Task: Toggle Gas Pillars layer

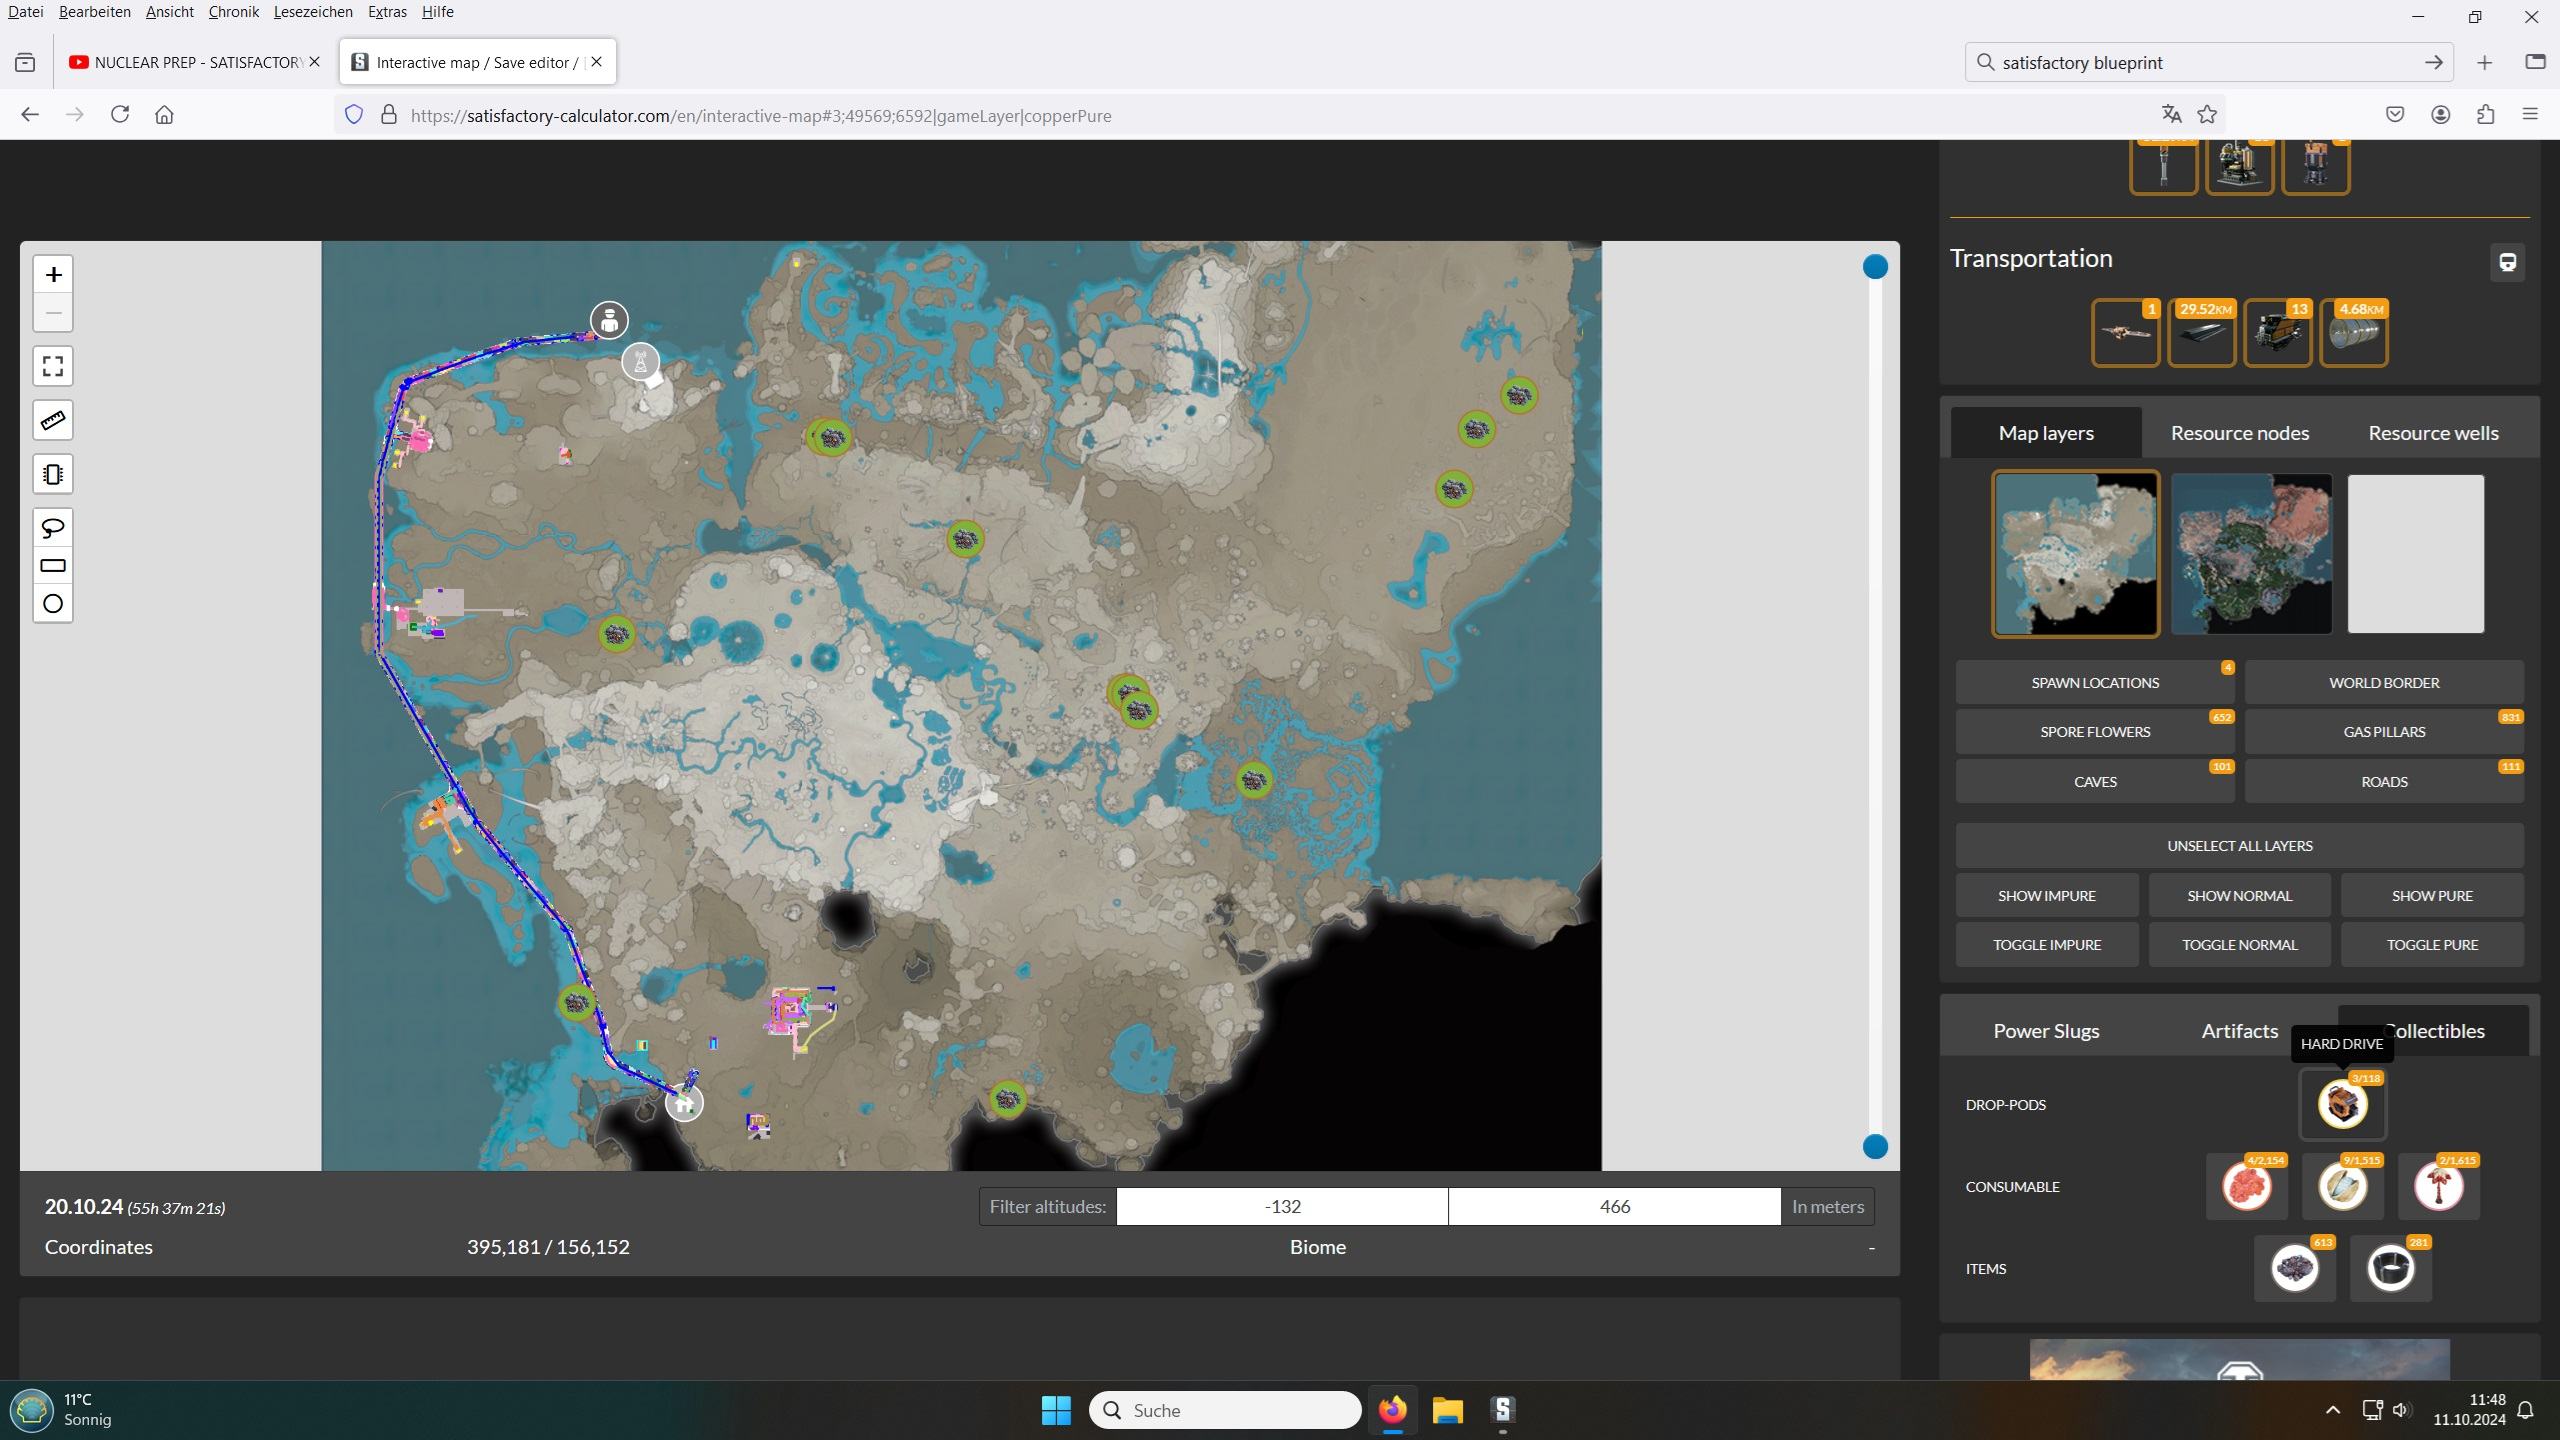Action: coord(2384,732)
